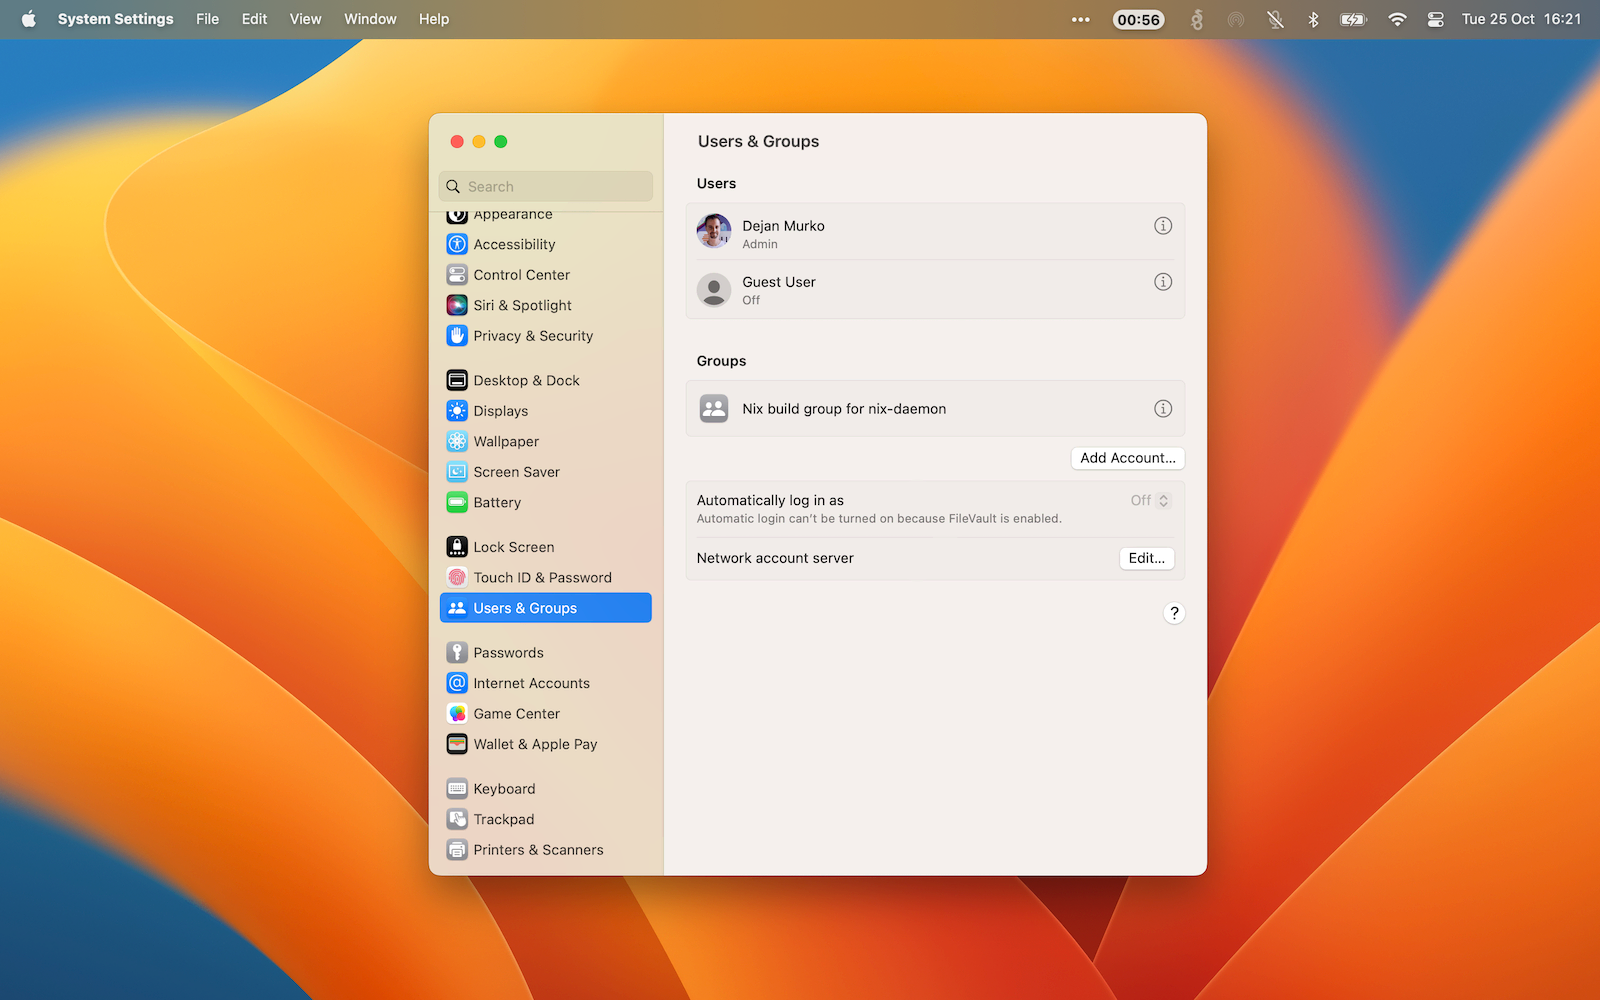Screen dimensions: 1600x1000
Task: Click Edit for Network account server
Action: click(1146, 559)
